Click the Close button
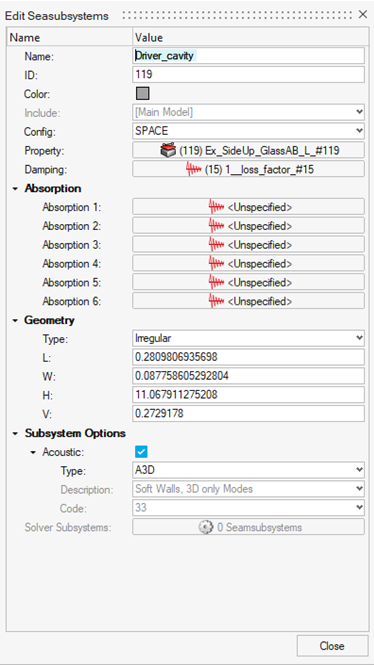This screenshot has height=665, width=374. [332, 646]
